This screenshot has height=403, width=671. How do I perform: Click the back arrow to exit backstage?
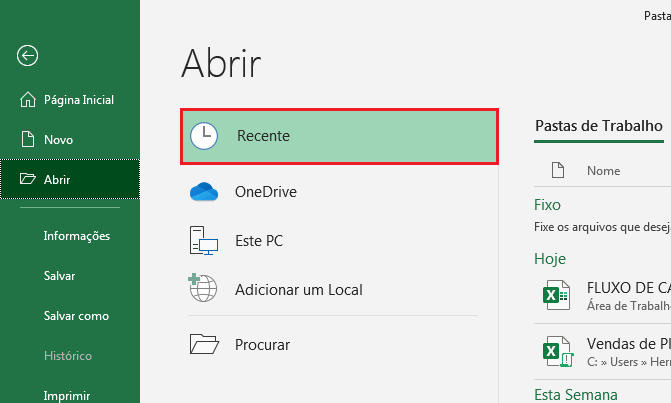click(x=28, y=56)
